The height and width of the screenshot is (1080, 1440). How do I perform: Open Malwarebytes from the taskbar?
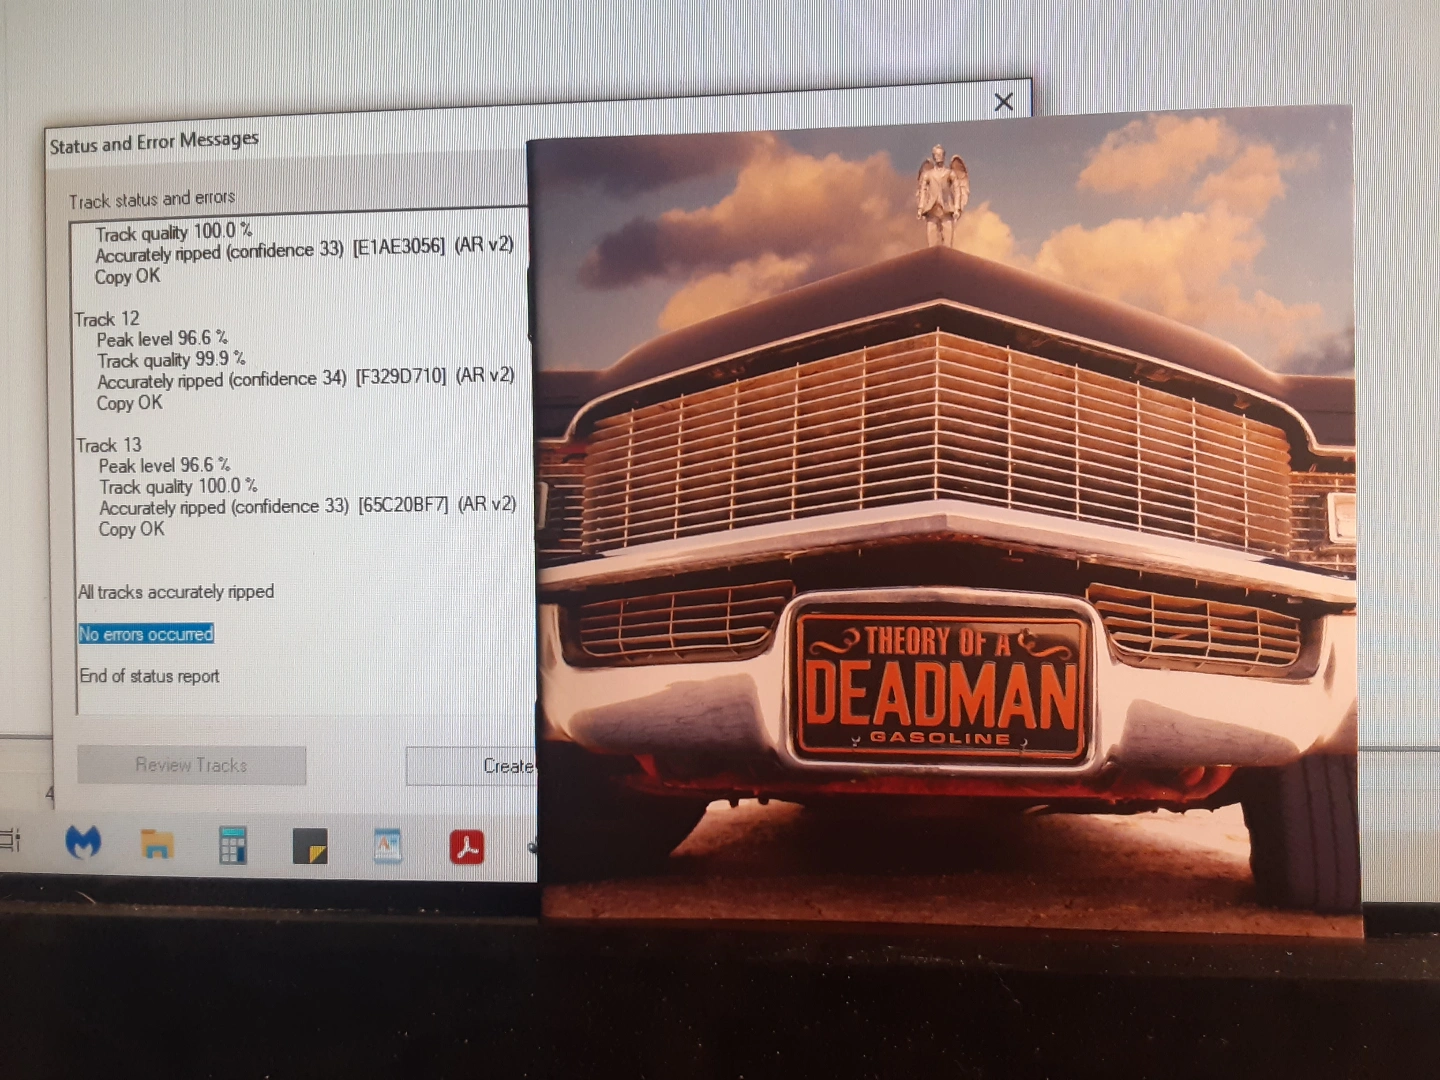click(84, 843)
